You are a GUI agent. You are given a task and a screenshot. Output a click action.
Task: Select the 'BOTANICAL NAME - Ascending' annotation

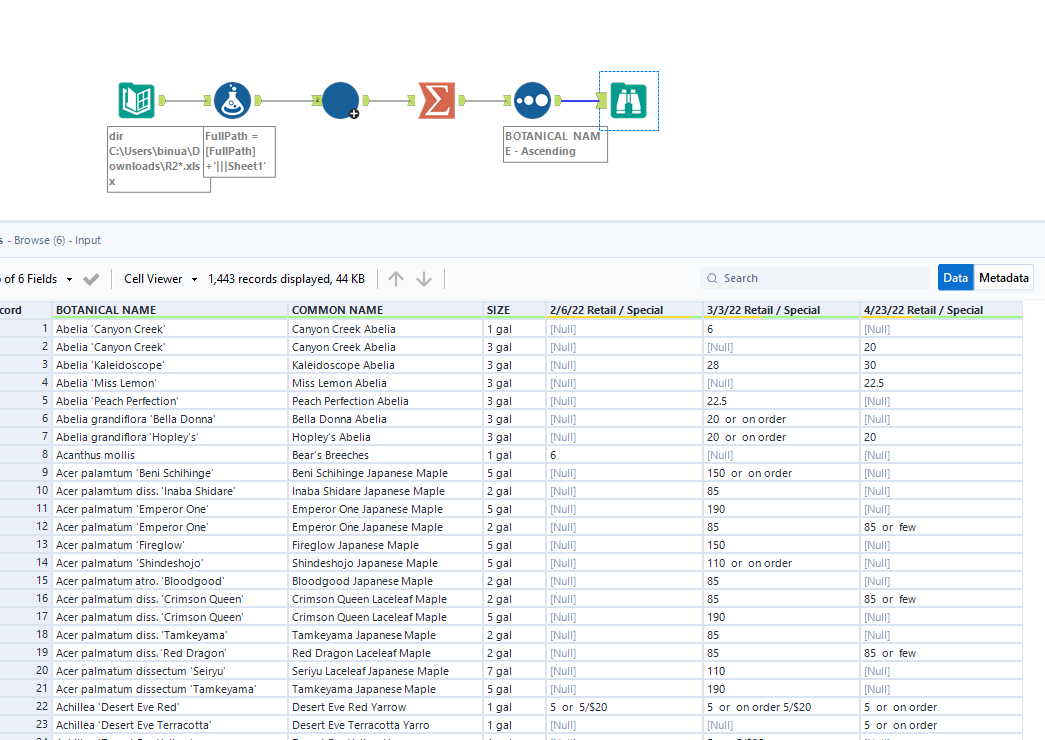click(x=554, y=142)
